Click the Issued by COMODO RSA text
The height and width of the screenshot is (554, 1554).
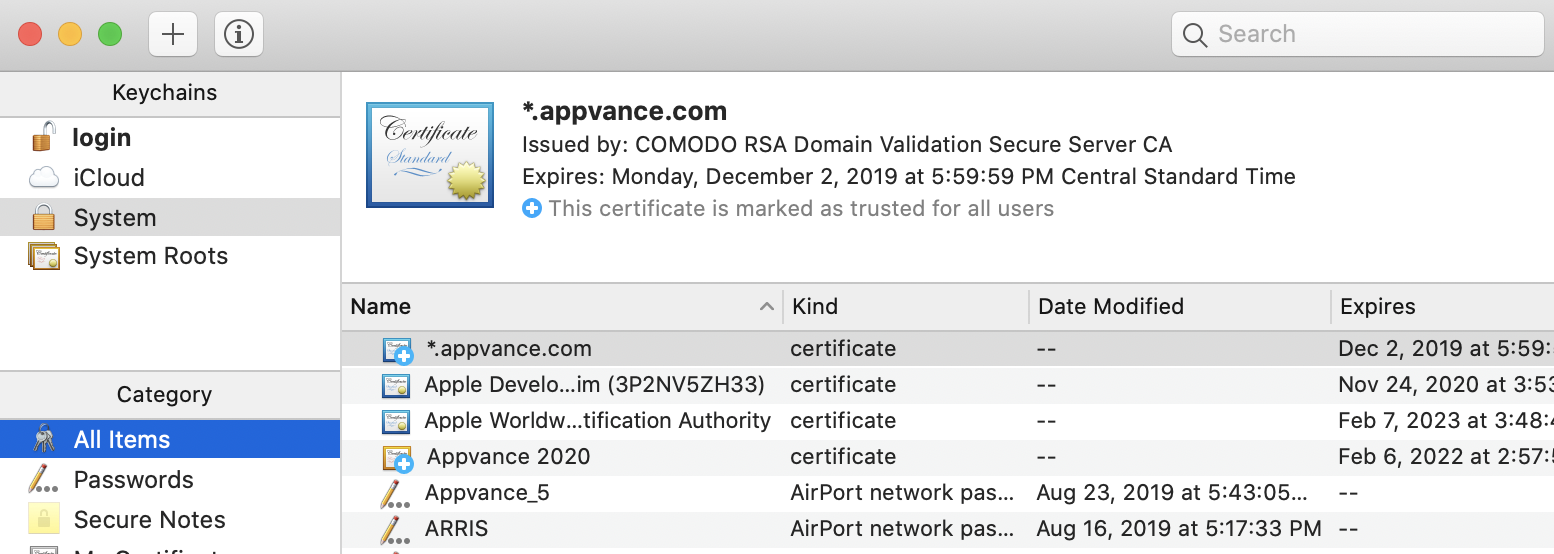pos(847,145)
